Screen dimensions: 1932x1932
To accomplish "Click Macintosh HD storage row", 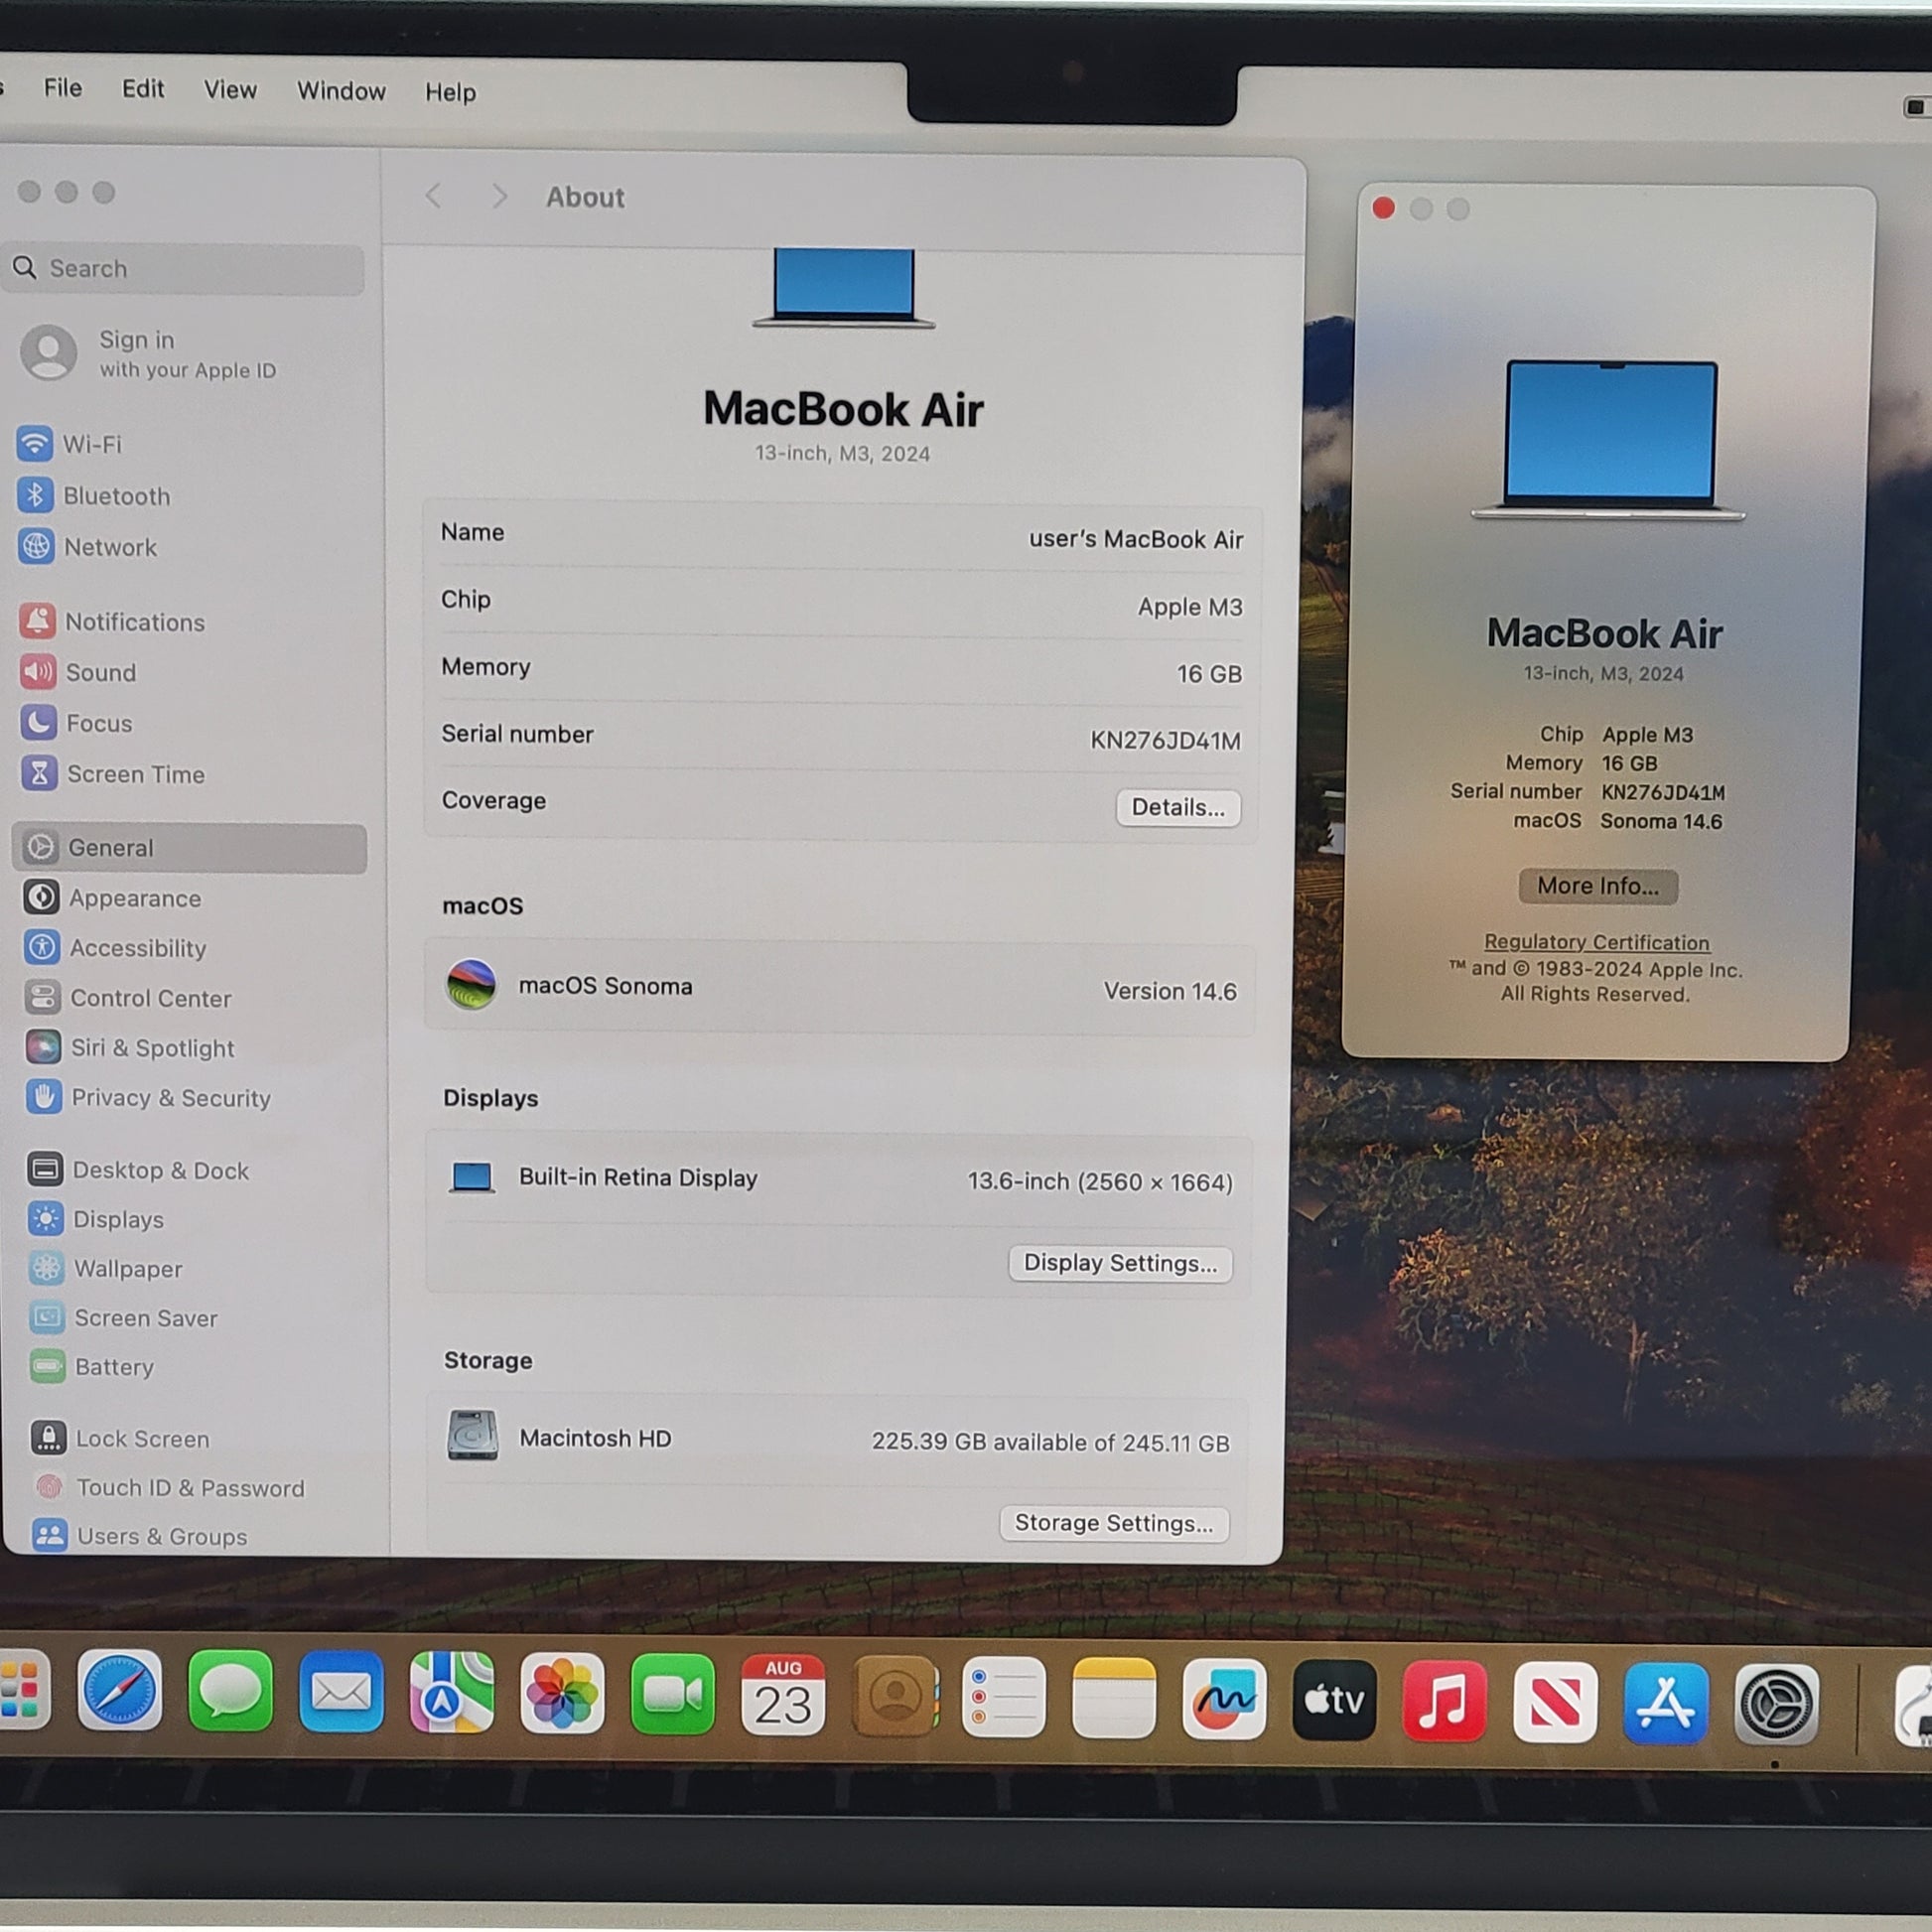I will point(838,1440).
